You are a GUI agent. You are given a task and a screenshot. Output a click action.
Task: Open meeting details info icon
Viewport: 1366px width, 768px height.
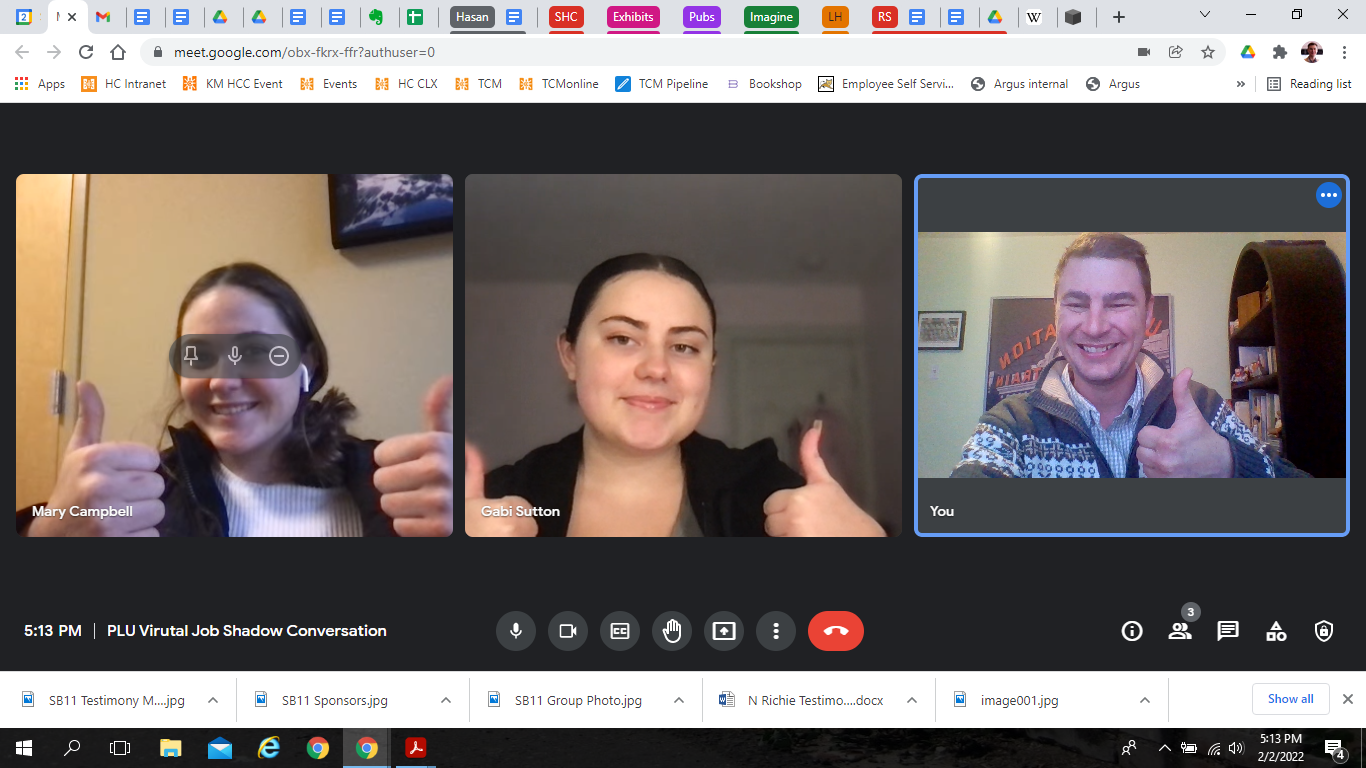pyautogui.click(x=1132, y=631)
